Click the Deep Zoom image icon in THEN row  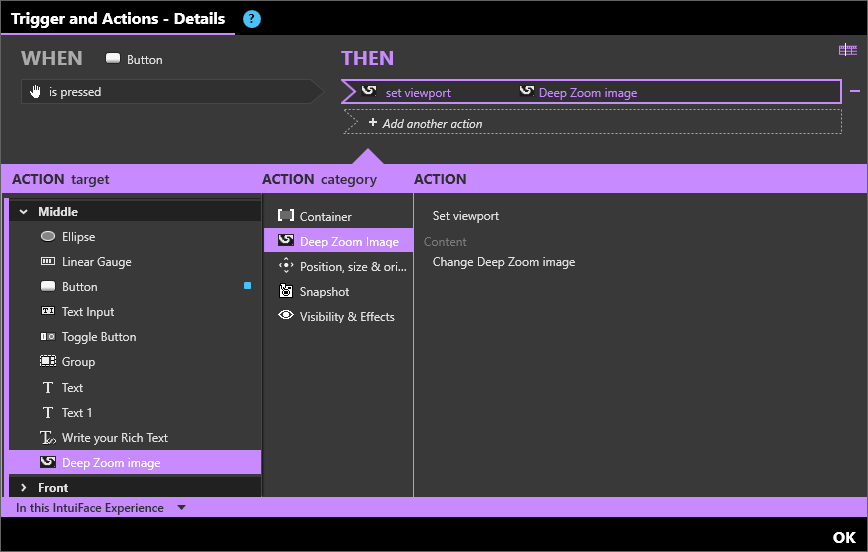(x=527, y=91)
